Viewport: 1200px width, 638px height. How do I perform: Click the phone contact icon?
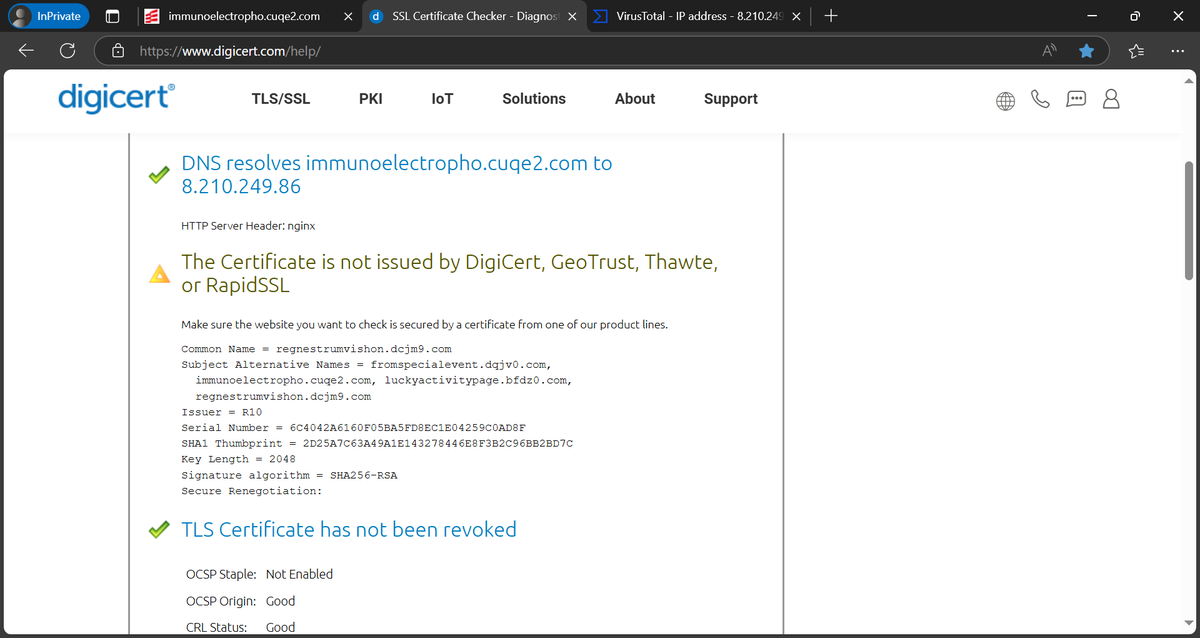1041,100
